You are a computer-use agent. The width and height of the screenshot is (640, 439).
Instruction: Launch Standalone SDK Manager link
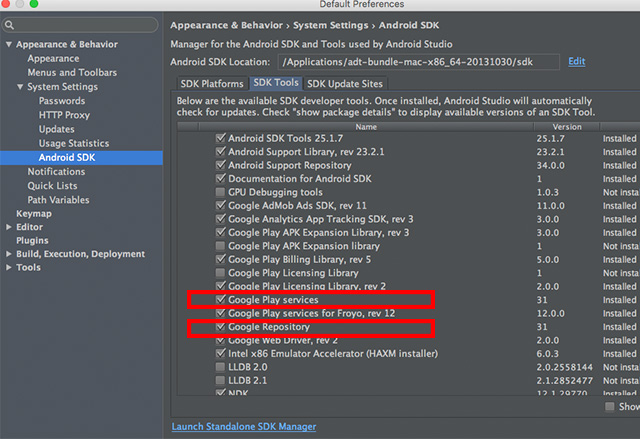[242, 427]
